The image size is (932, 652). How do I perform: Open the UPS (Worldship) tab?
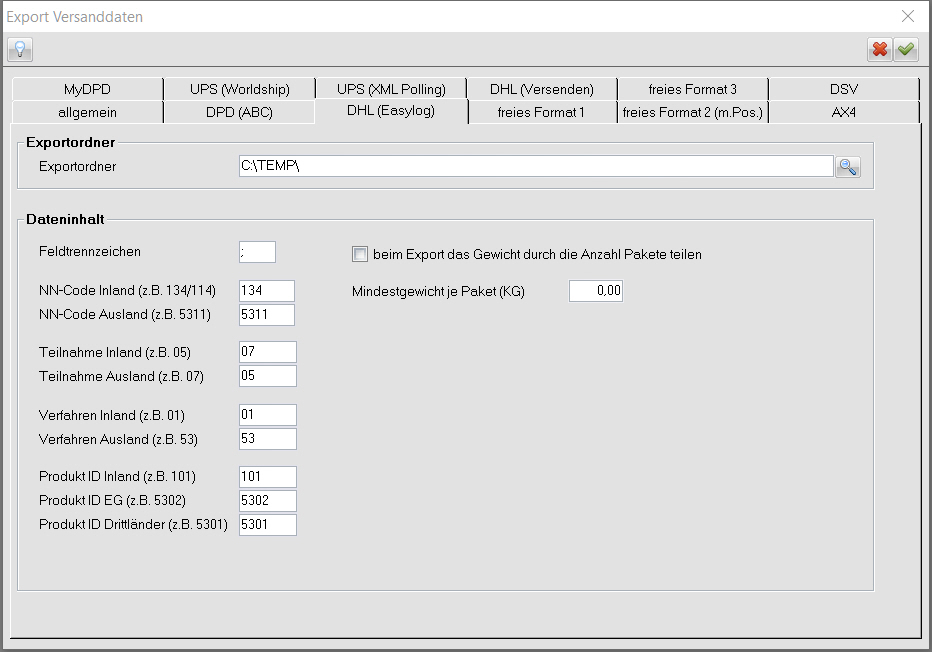tap(238, 89)
